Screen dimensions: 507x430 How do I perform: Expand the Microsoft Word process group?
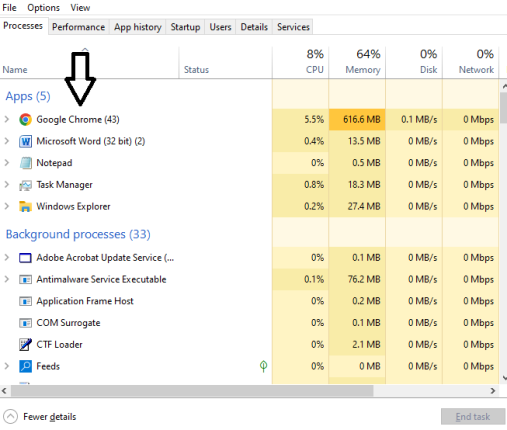tap(6, 141)
